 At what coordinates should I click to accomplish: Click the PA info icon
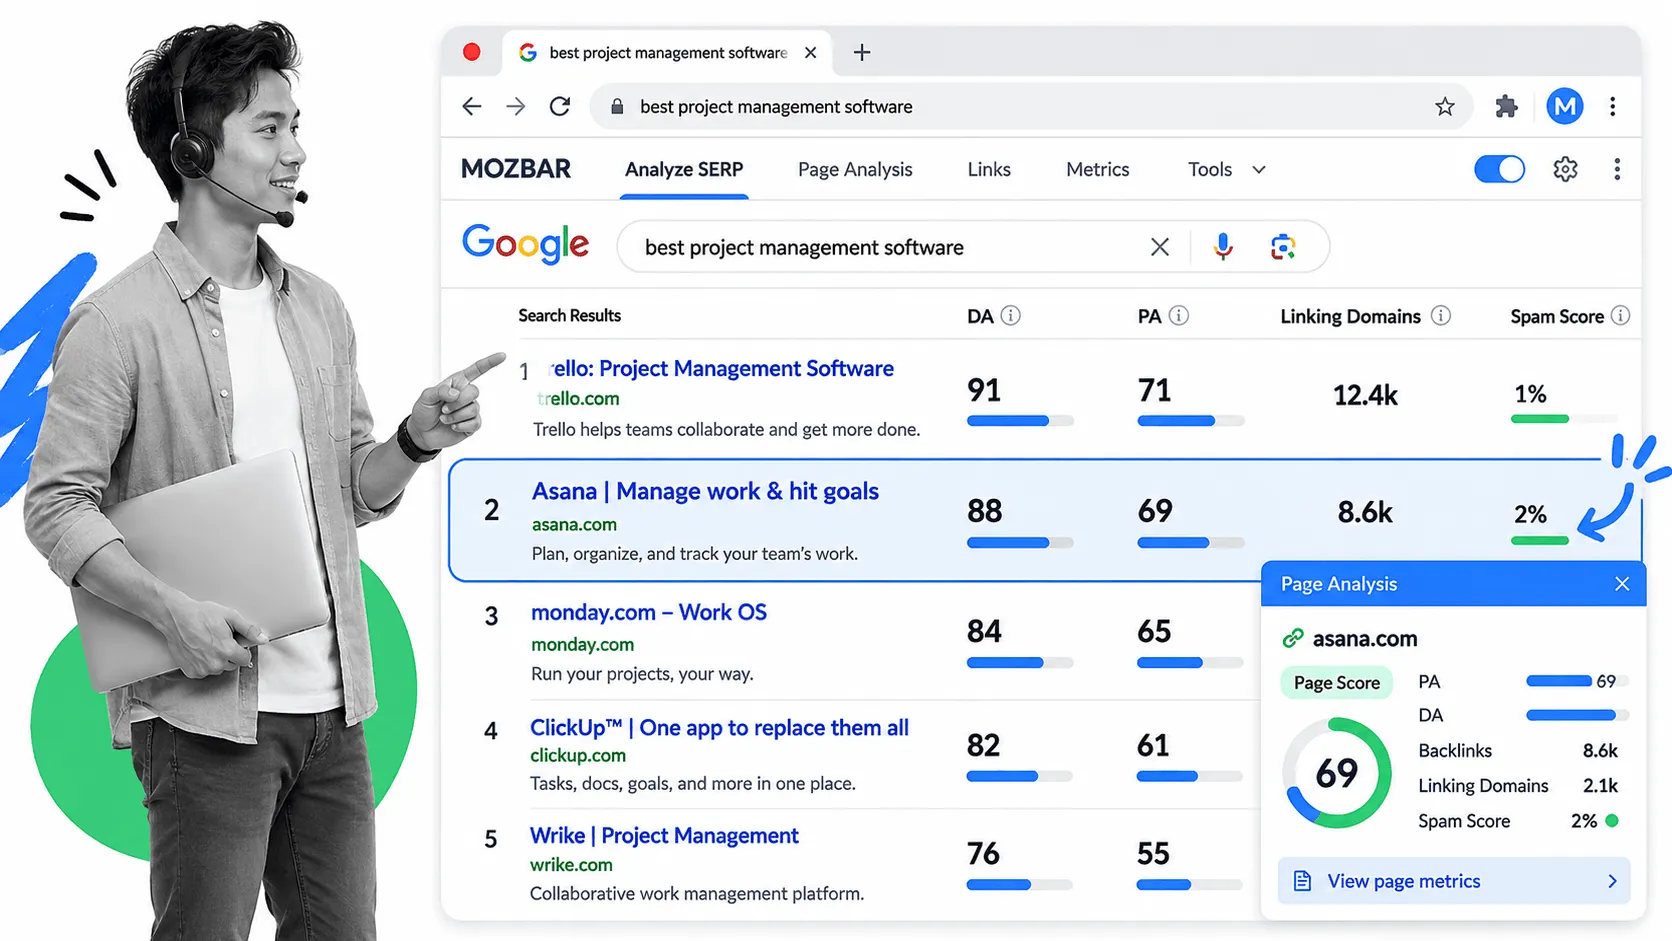pos(1179,316)
